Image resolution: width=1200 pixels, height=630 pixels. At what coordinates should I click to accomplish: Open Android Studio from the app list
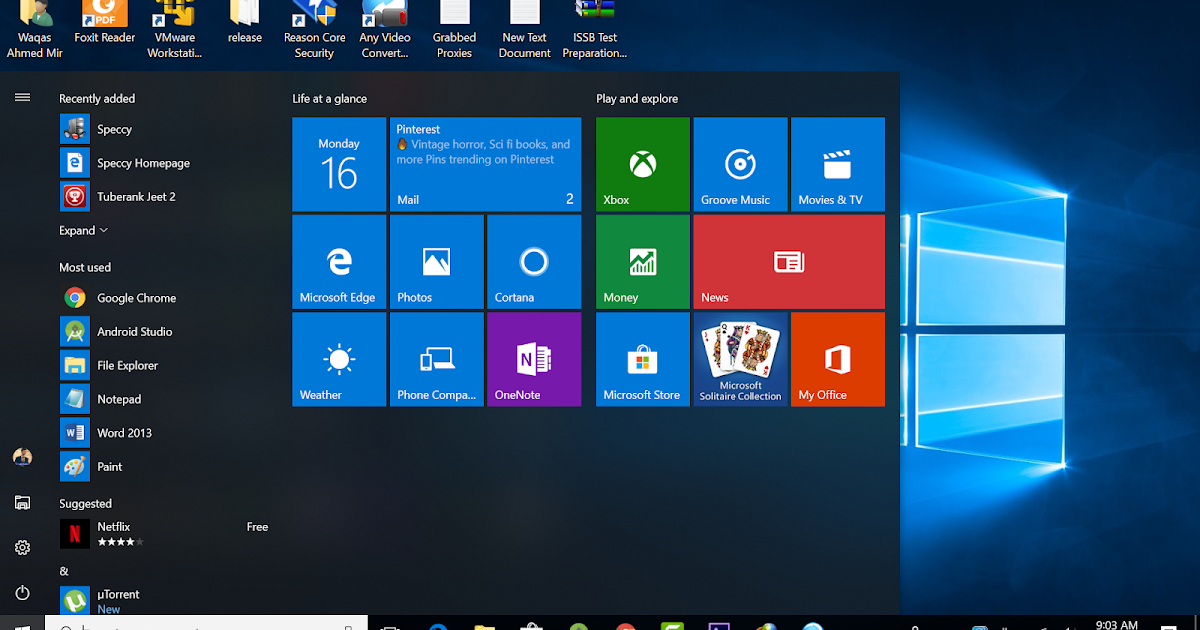(165, 332)
